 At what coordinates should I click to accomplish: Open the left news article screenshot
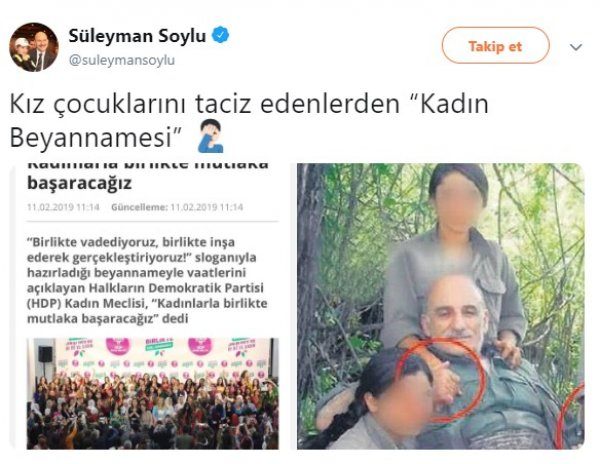(x=150, y=306)
